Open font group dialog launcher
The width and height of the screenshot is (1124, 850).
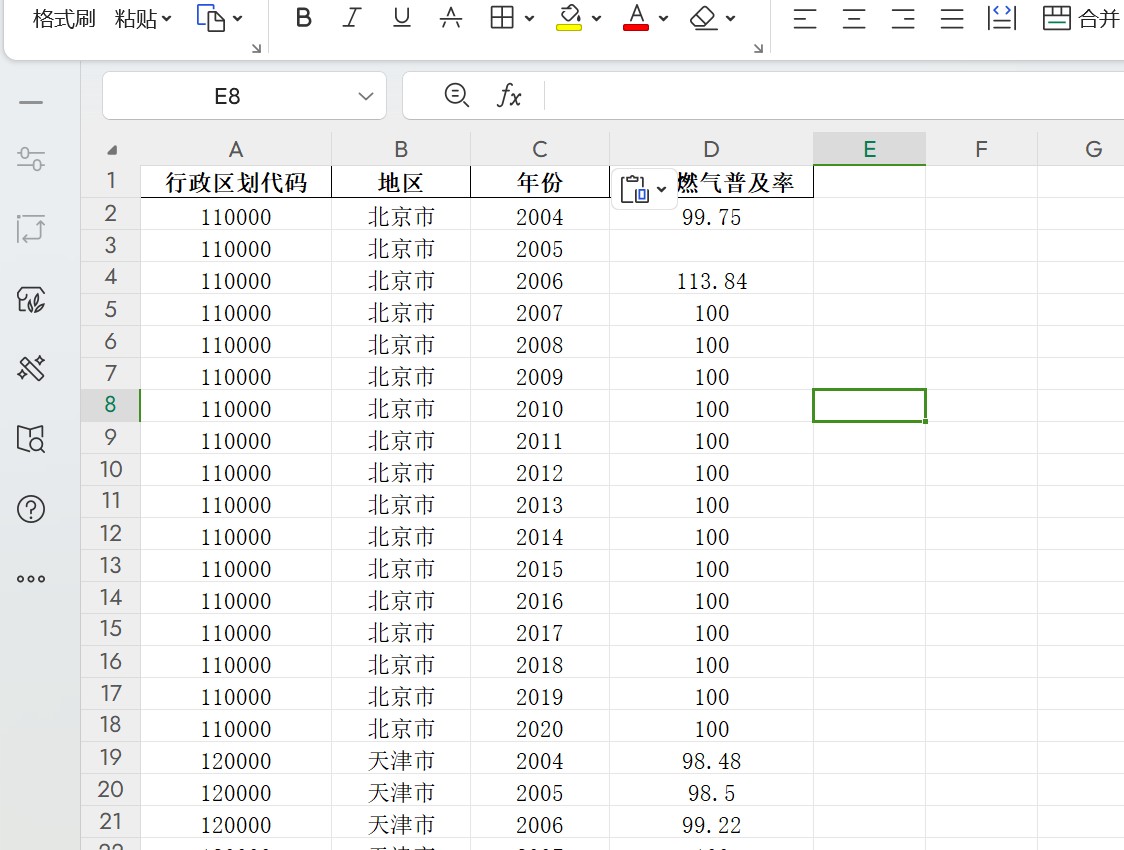(758, 49)
